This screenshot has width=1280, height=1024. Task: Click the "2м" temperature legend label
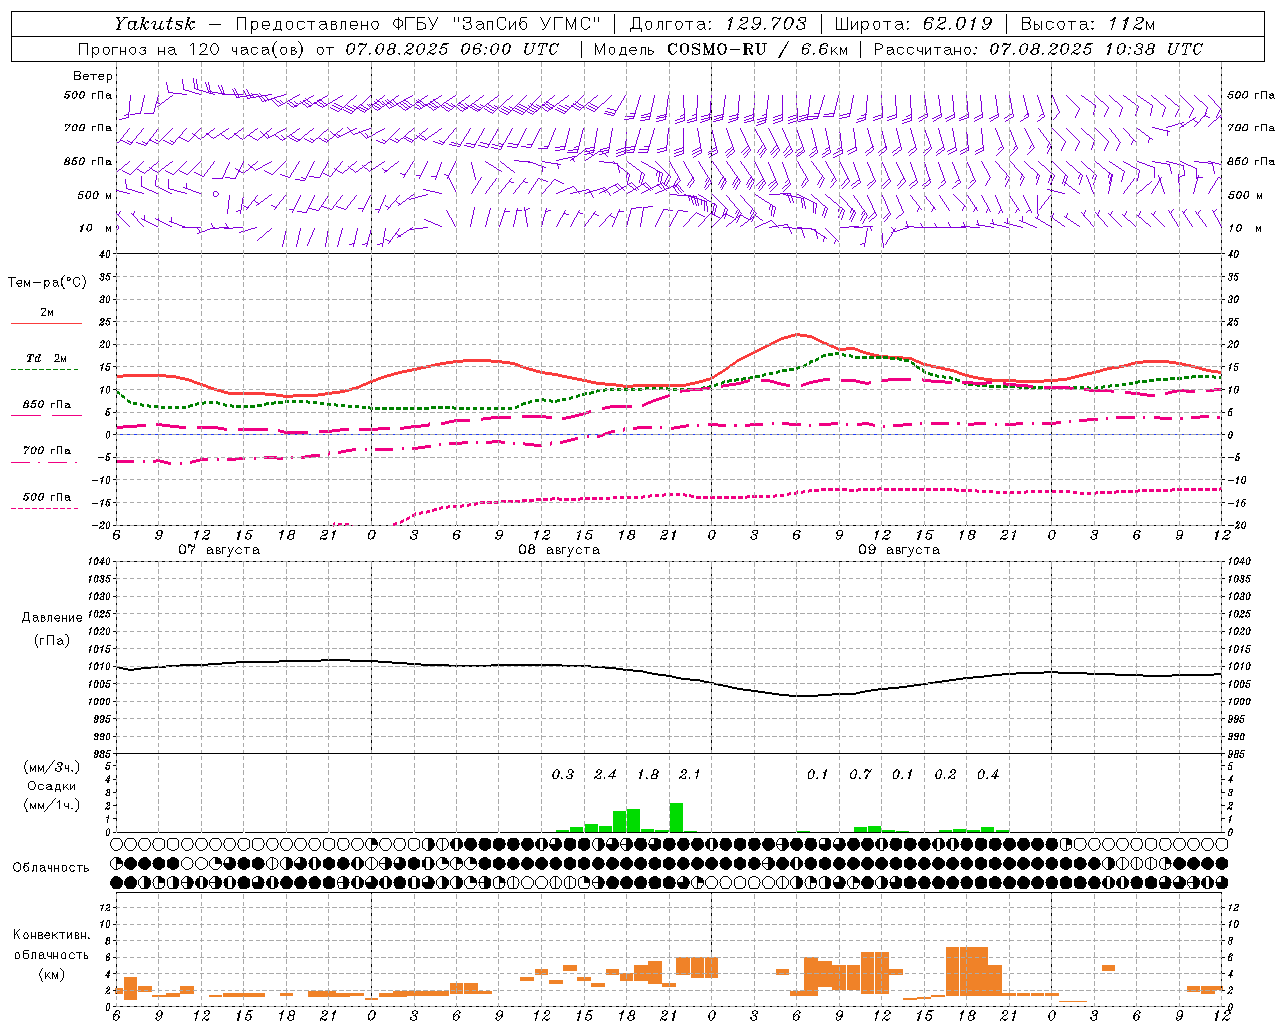[47, 312]
